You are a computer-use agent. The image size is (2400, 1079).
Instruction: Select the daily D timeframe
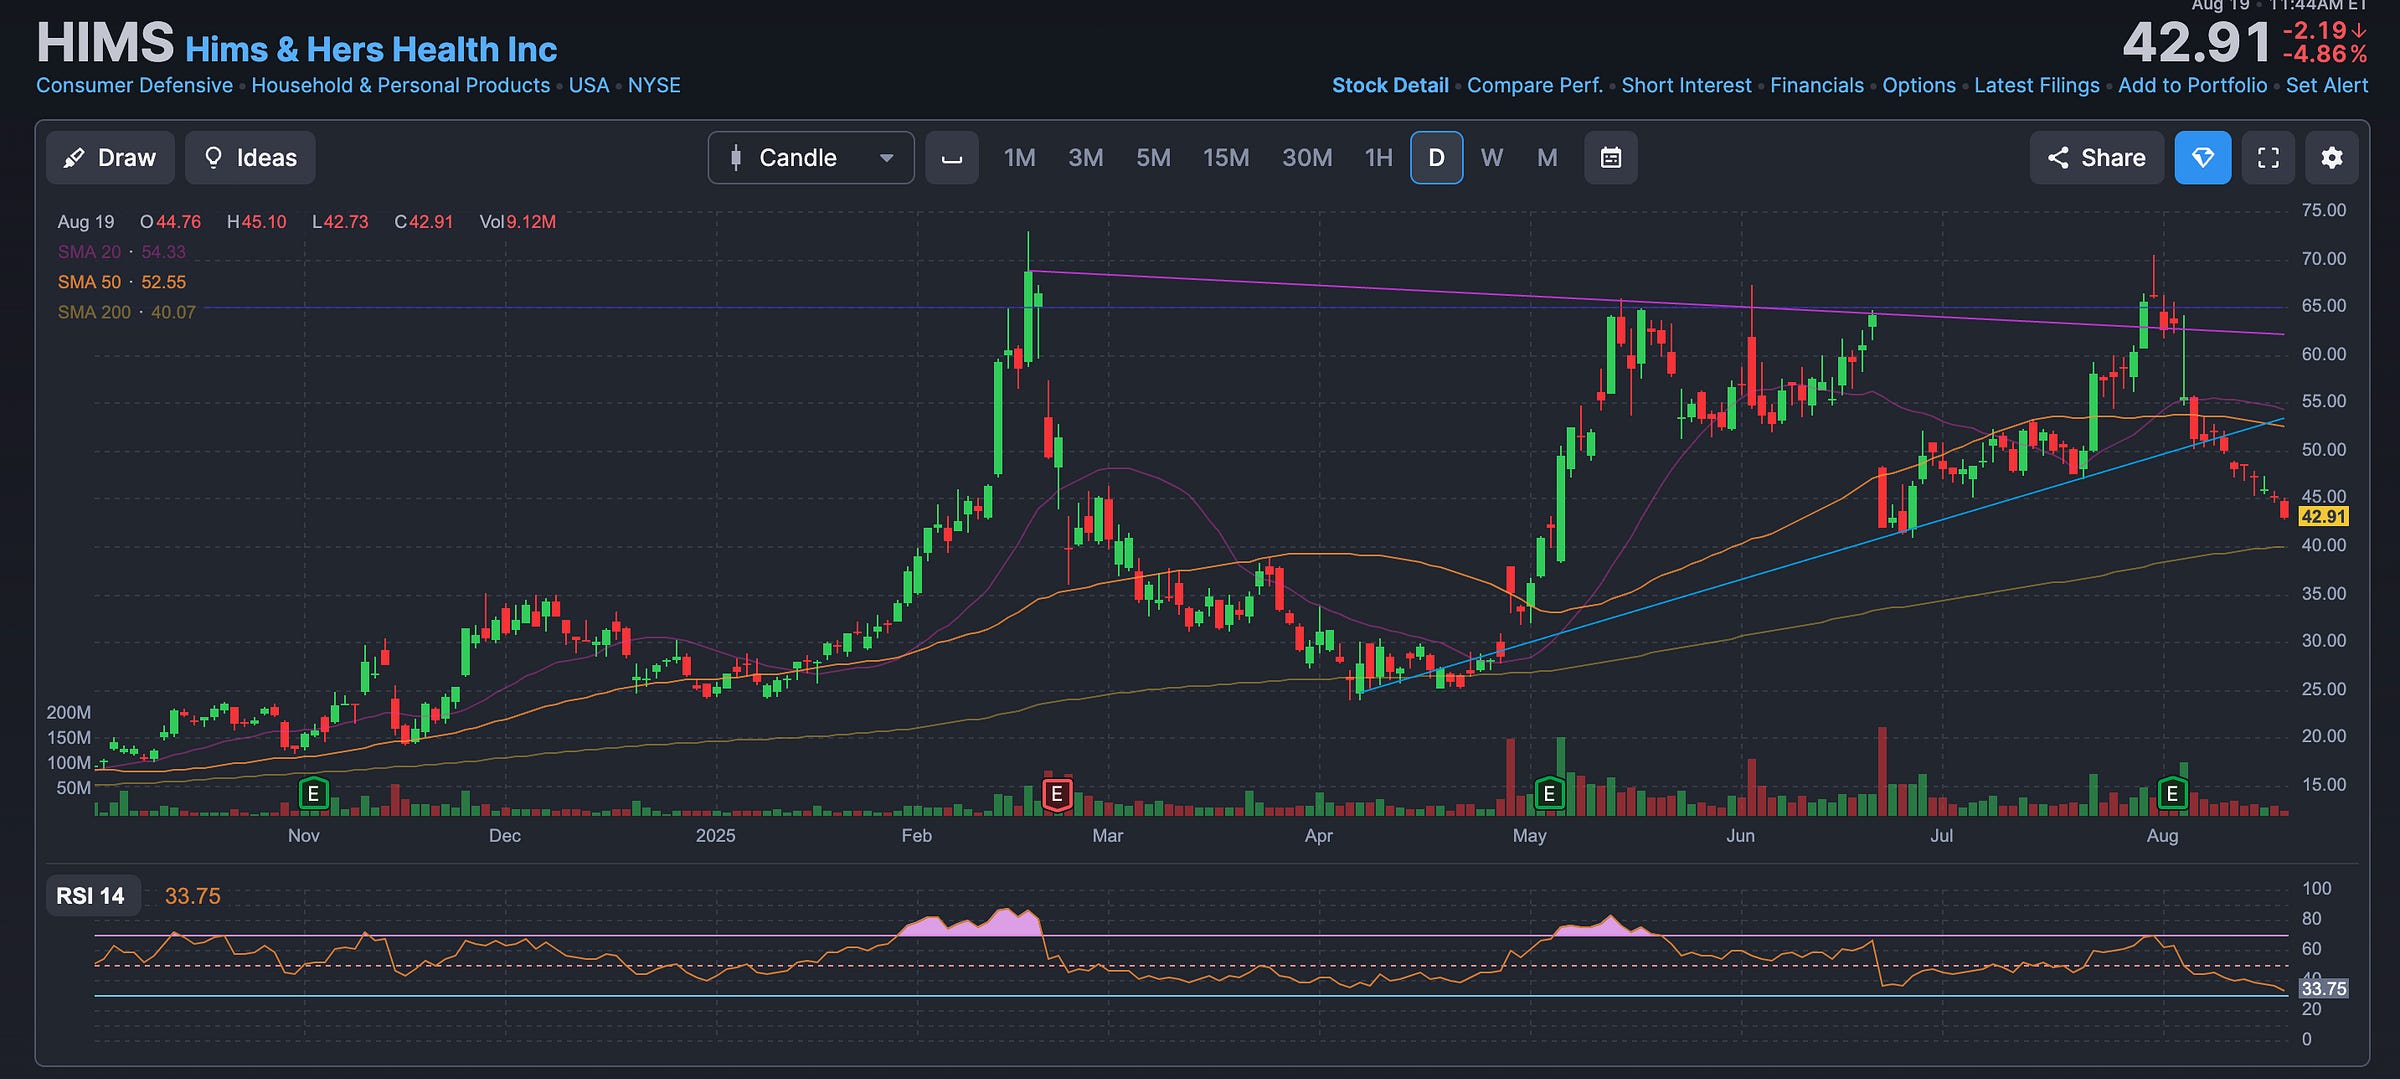click(x=1437, y=158)
